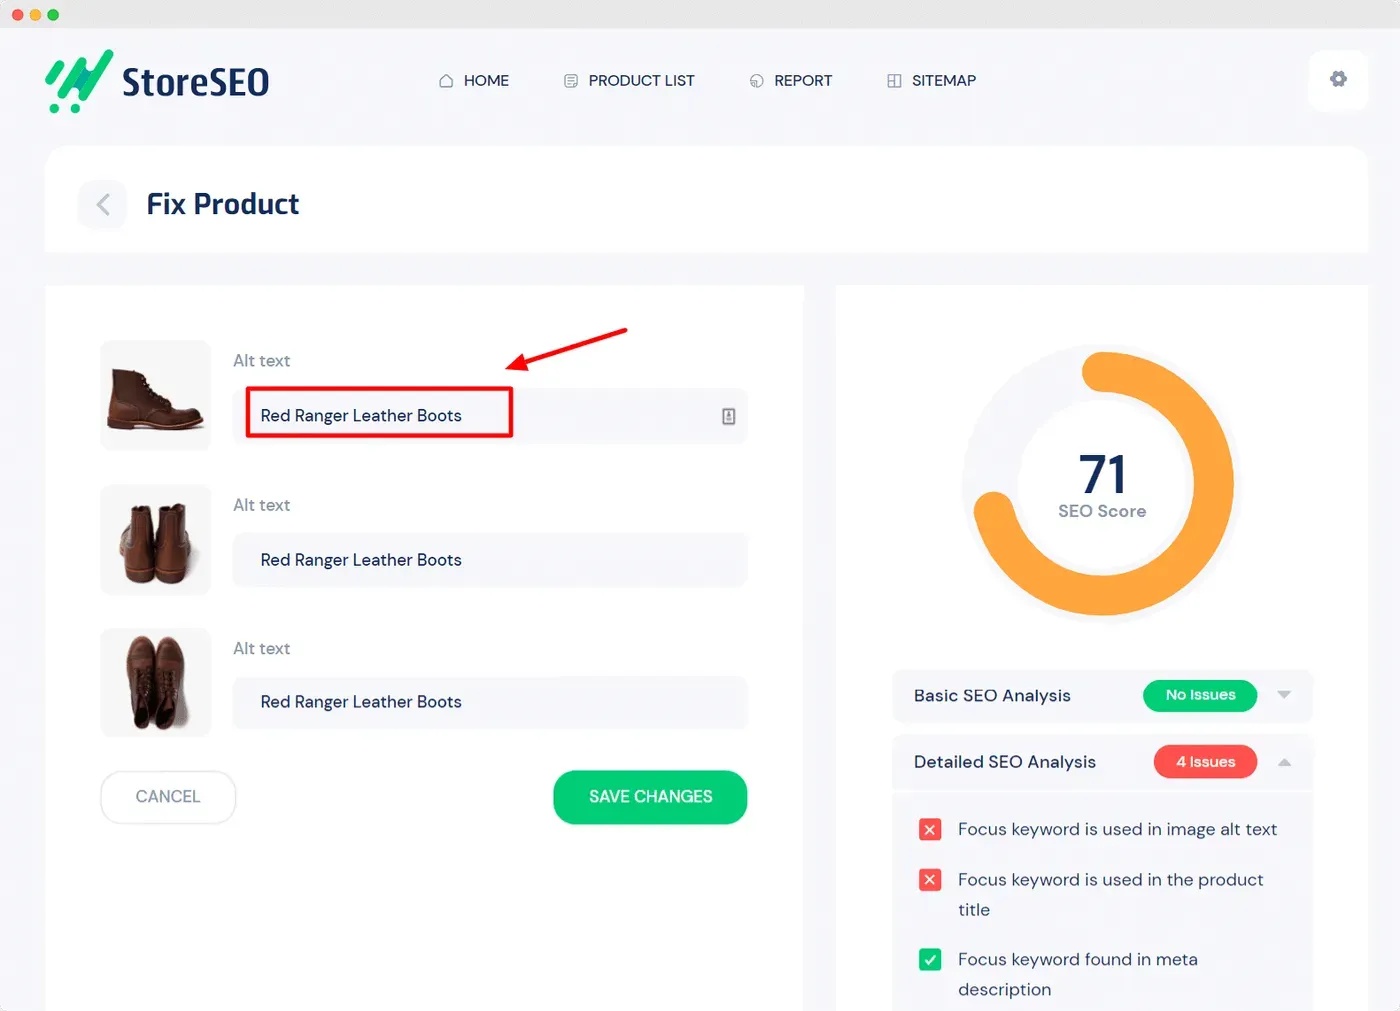Go back using the left chevron icon
The height and width of the screenshot is (1011, 1400).
coord(102,205)
